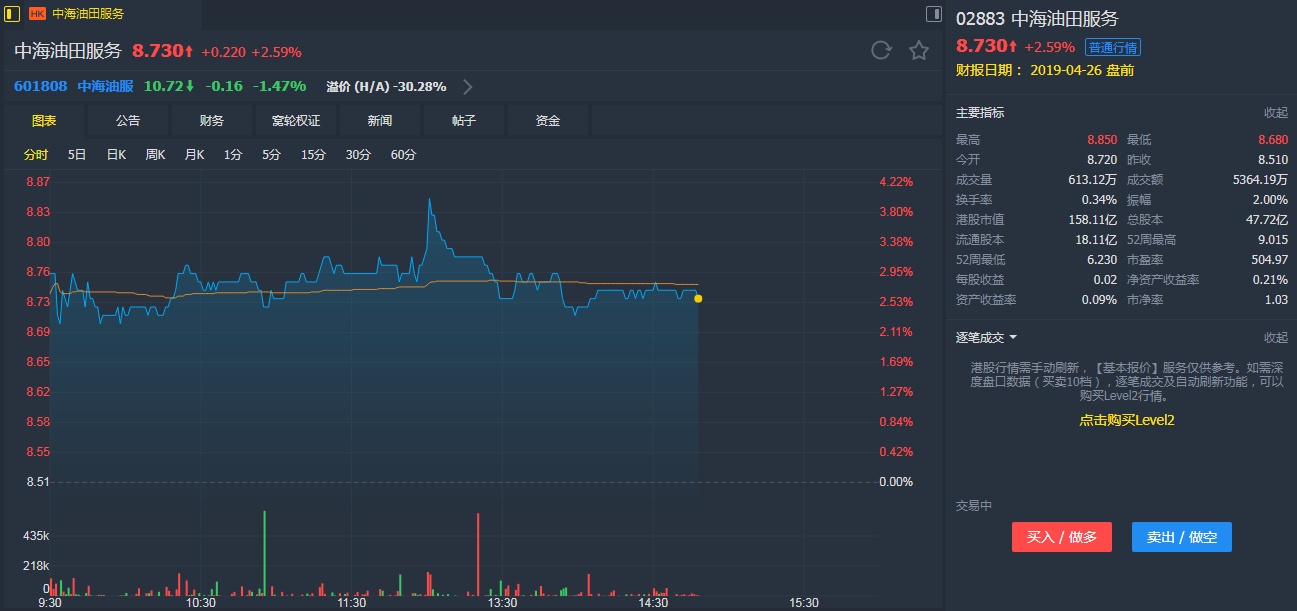Select the 日K chart period
Image resolution: width=1297 pixels, height=611 pixels.
pos(116,155)
